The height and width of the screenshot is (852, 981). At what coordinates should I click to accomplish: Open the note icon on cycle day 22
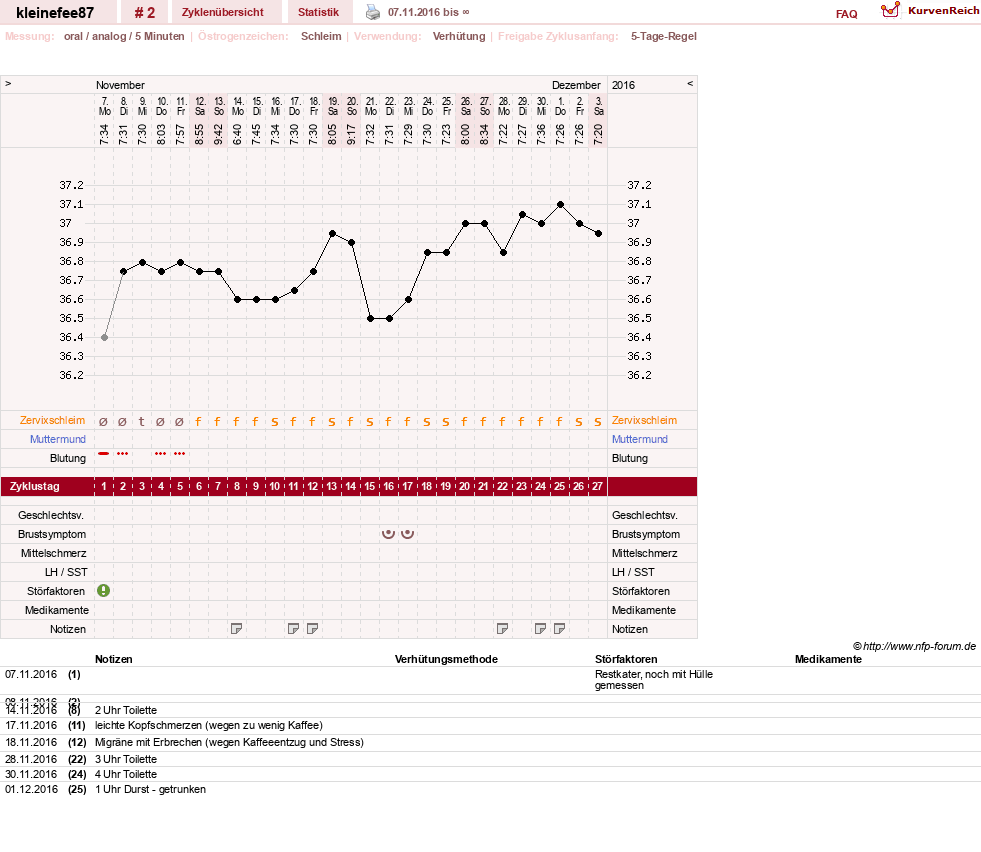pyautogui.click(x=502, y=629)
